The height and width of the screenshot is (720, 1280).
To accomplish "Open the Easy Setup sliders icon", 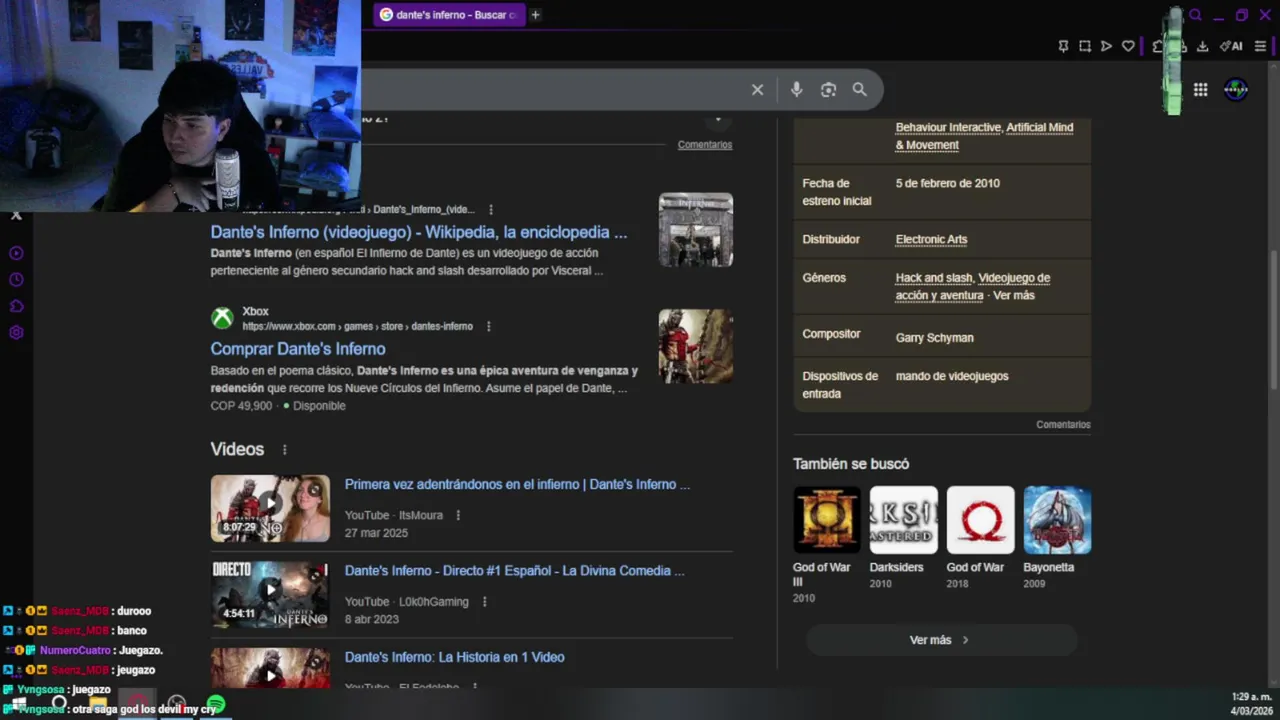I will pyautogui.click(x=1260, y=46).
